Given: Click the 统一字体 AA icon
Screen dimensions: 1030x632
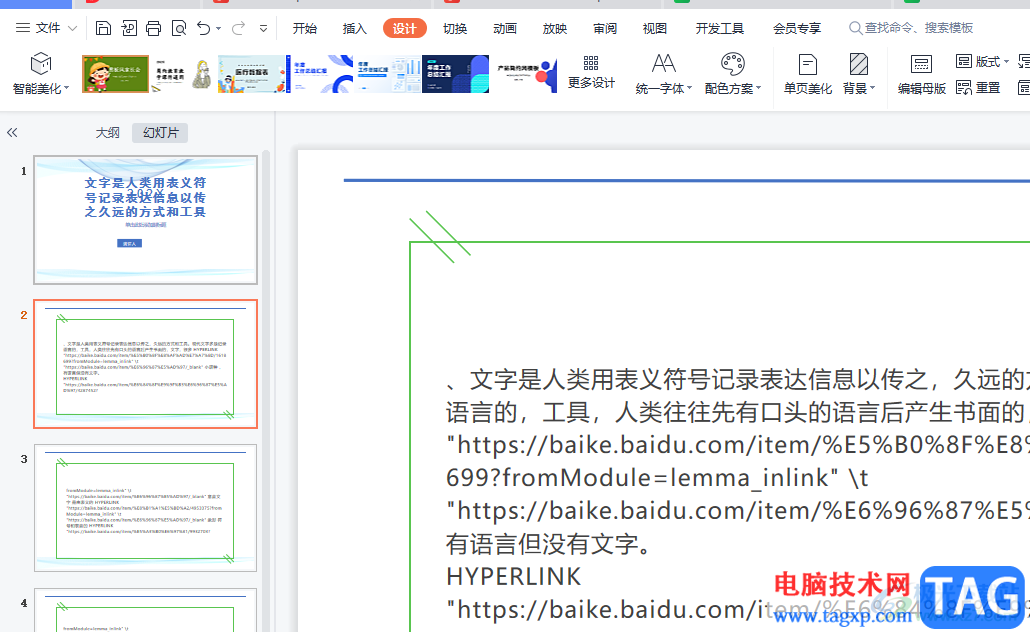Looking at the screenshot, I should tap(663, 64).
